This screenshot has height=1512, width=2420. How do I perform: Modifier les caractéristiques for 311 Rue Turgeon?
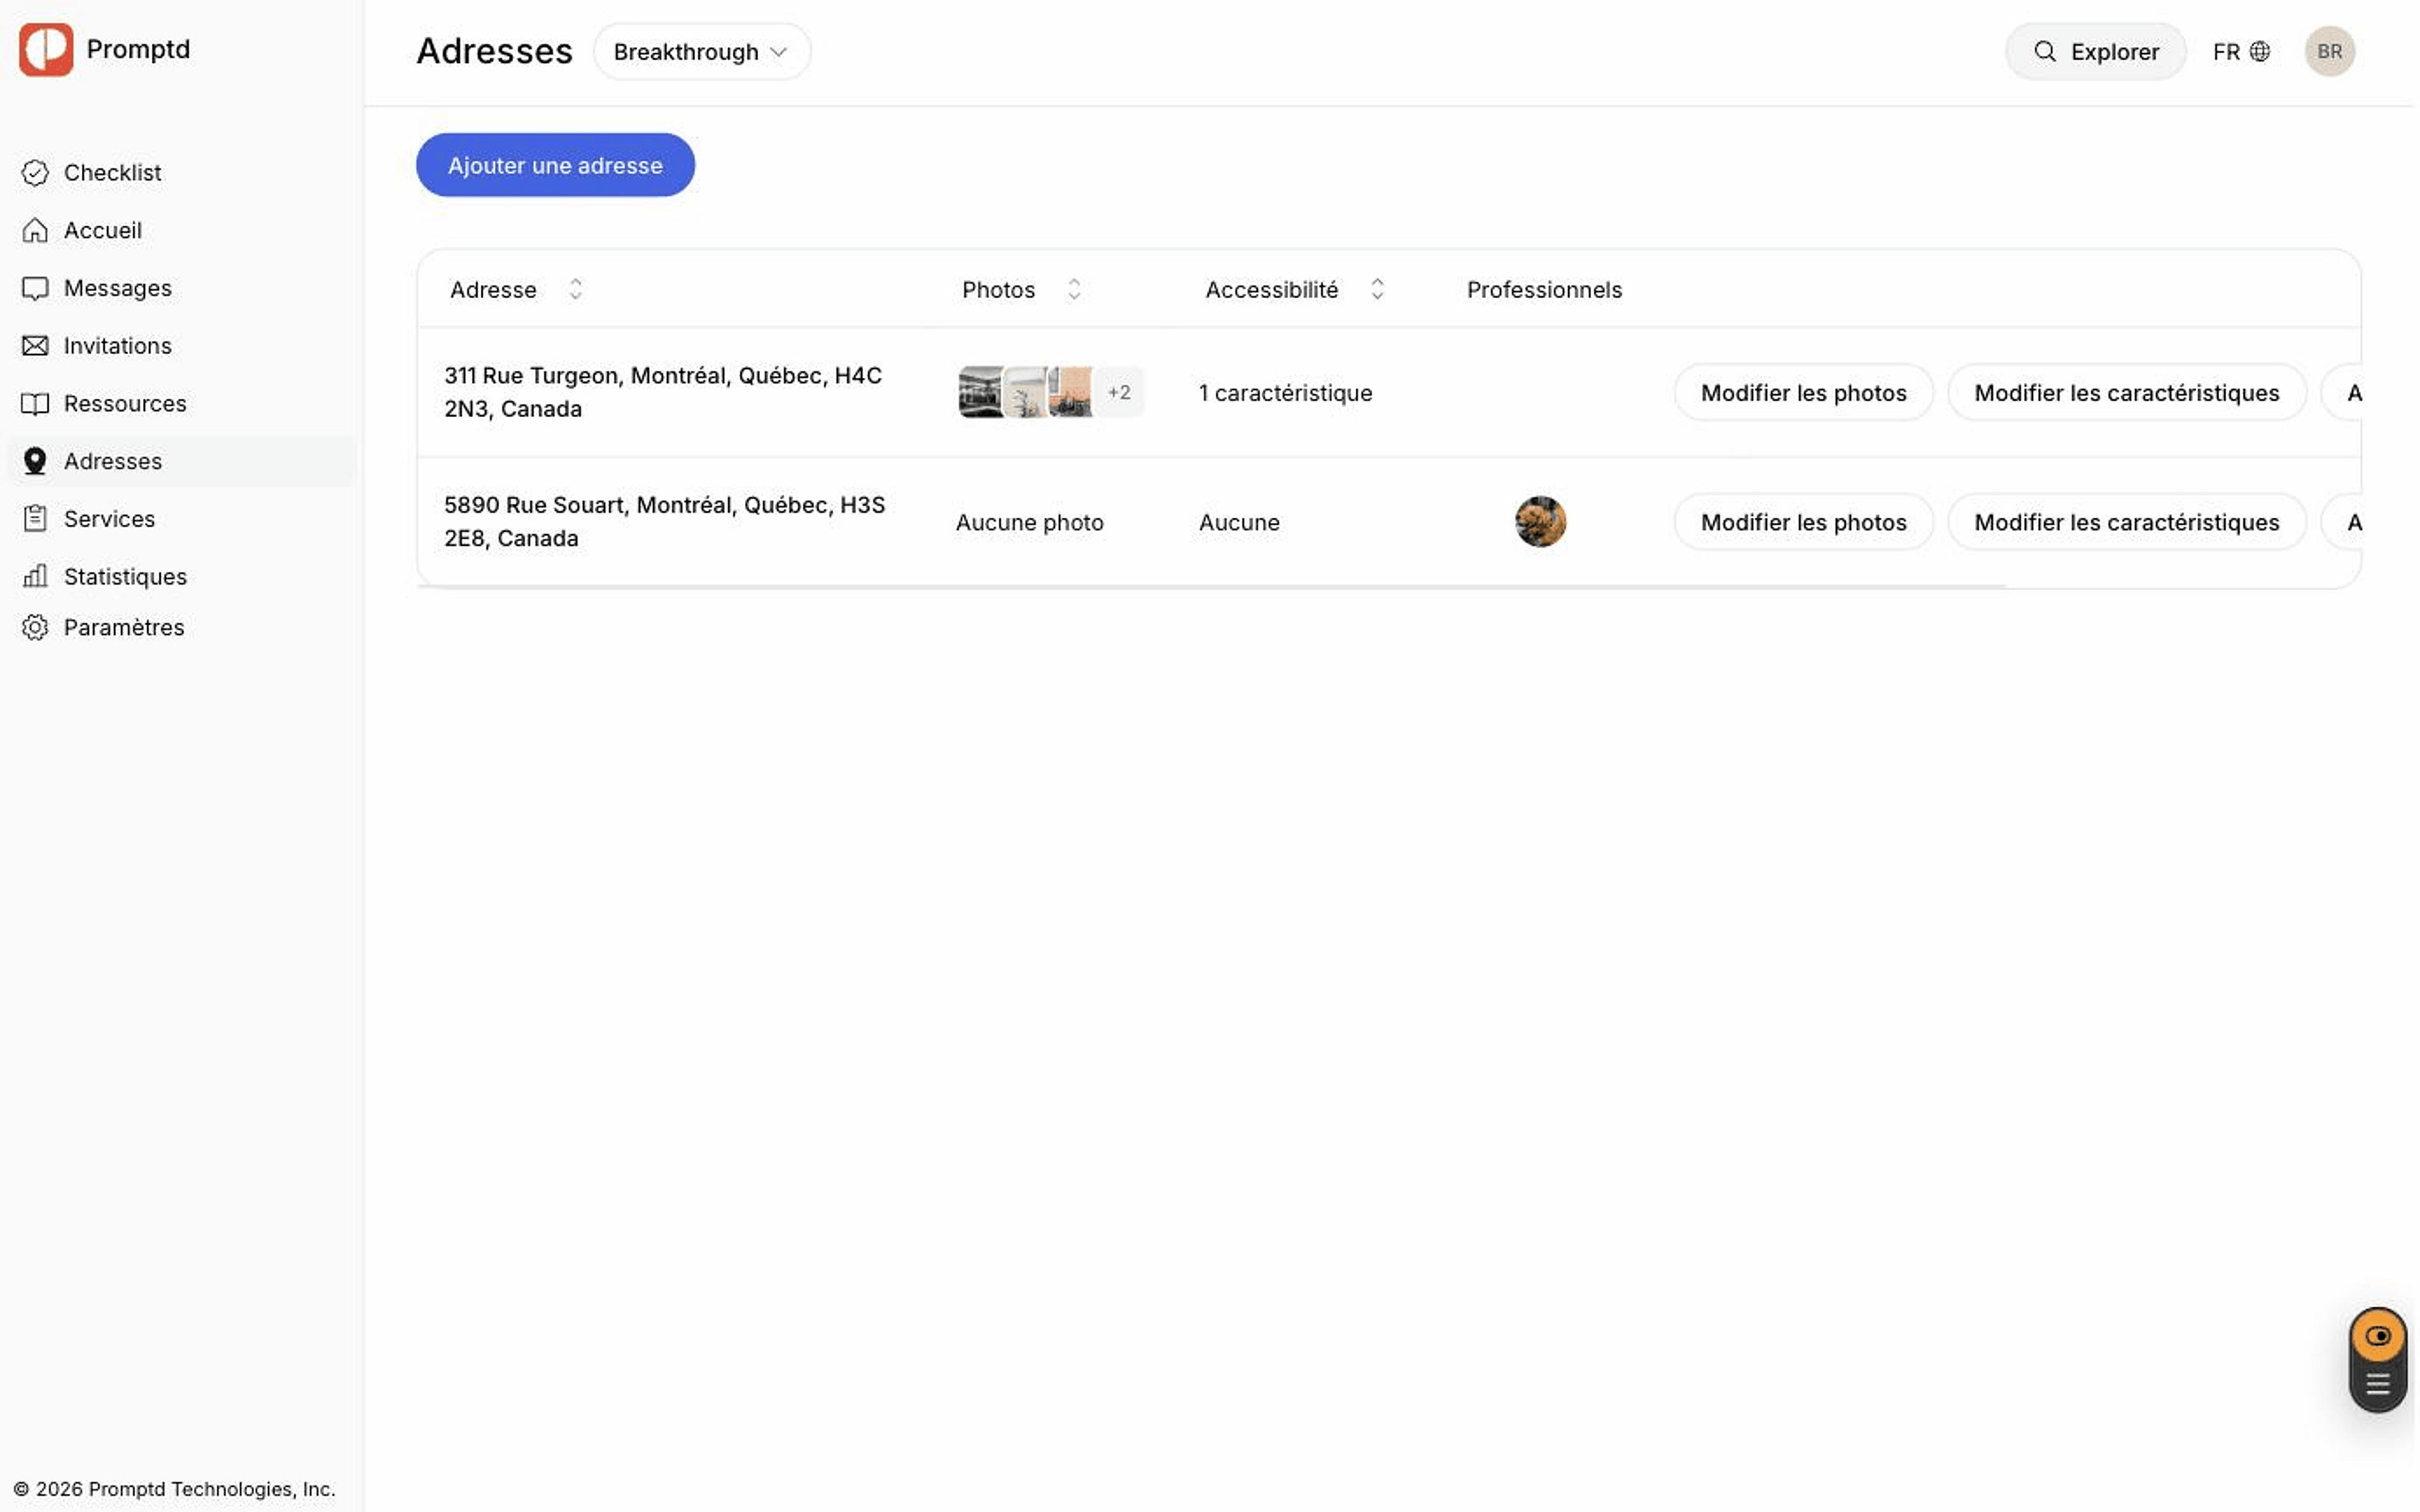[x=2127, y=393]
